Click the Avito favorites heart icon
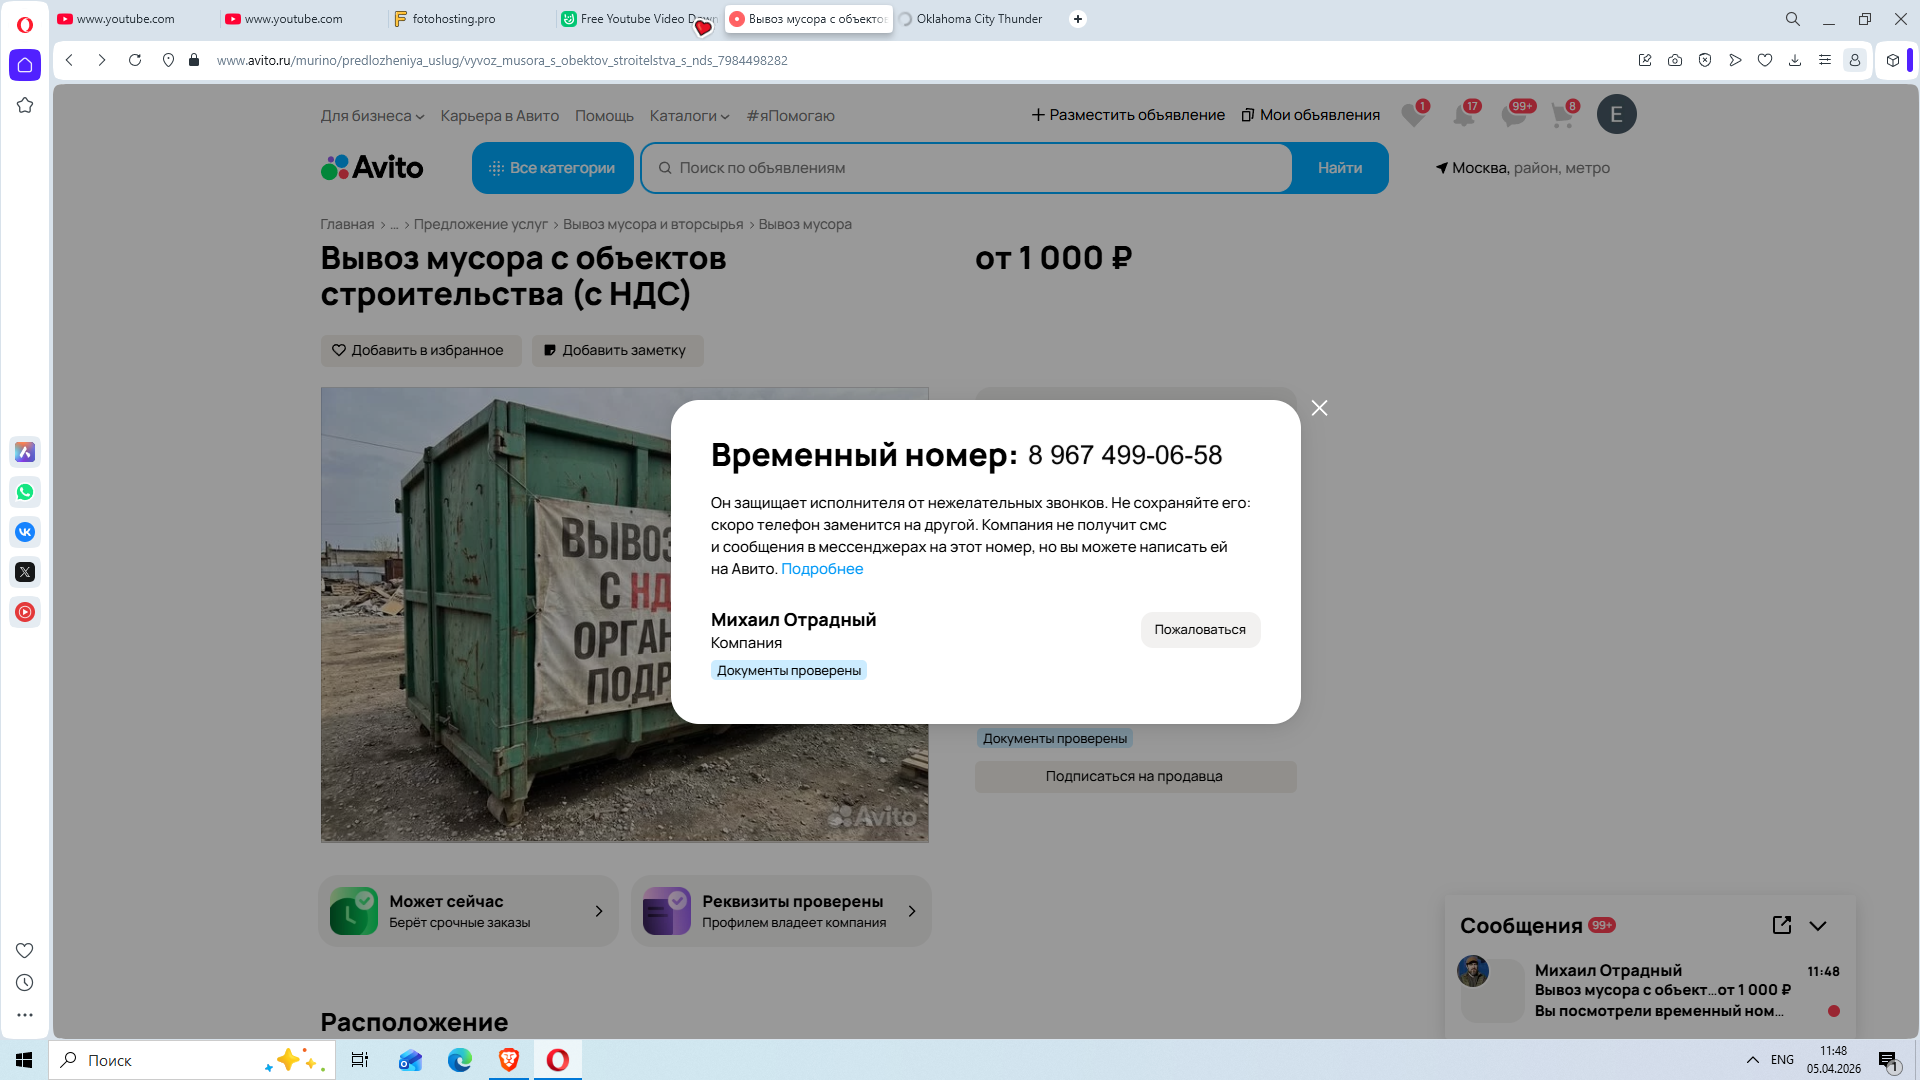This screenshot has width=1920, height=1080. pos(1413,116)
